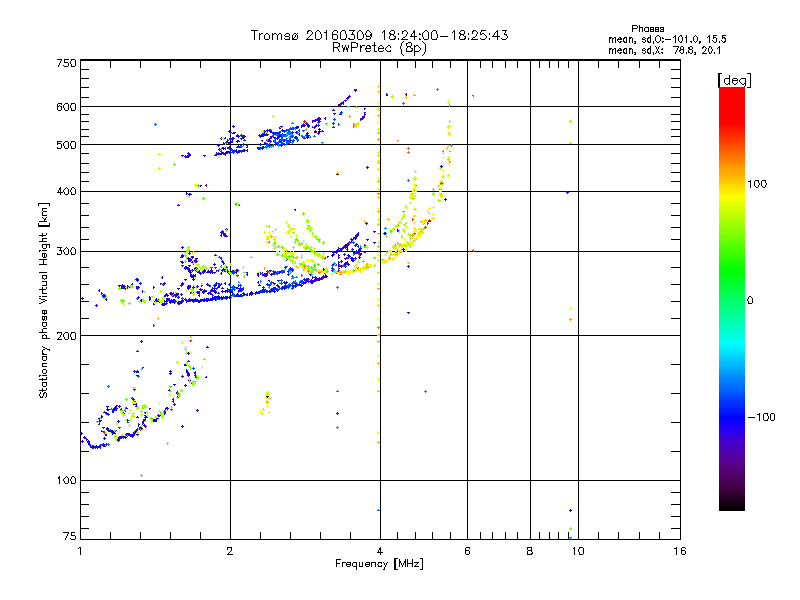Image resolution: width=800 pixels, height=600 pixels.
Task: Click the 'Stationary phase Virtual Height [km]' axis label
Action: click(x=44, y=301)
